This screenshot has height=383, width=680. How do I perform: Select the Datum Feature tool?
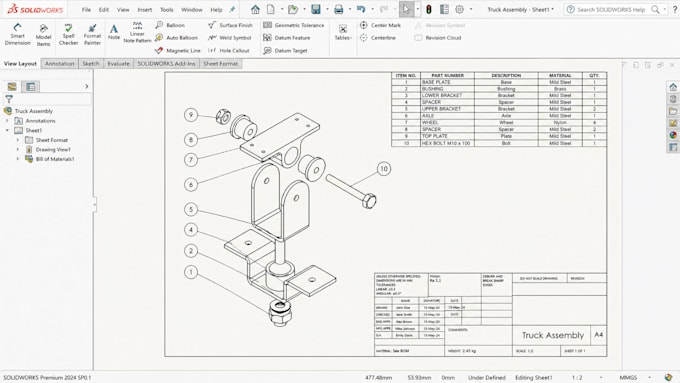(287, 38)
